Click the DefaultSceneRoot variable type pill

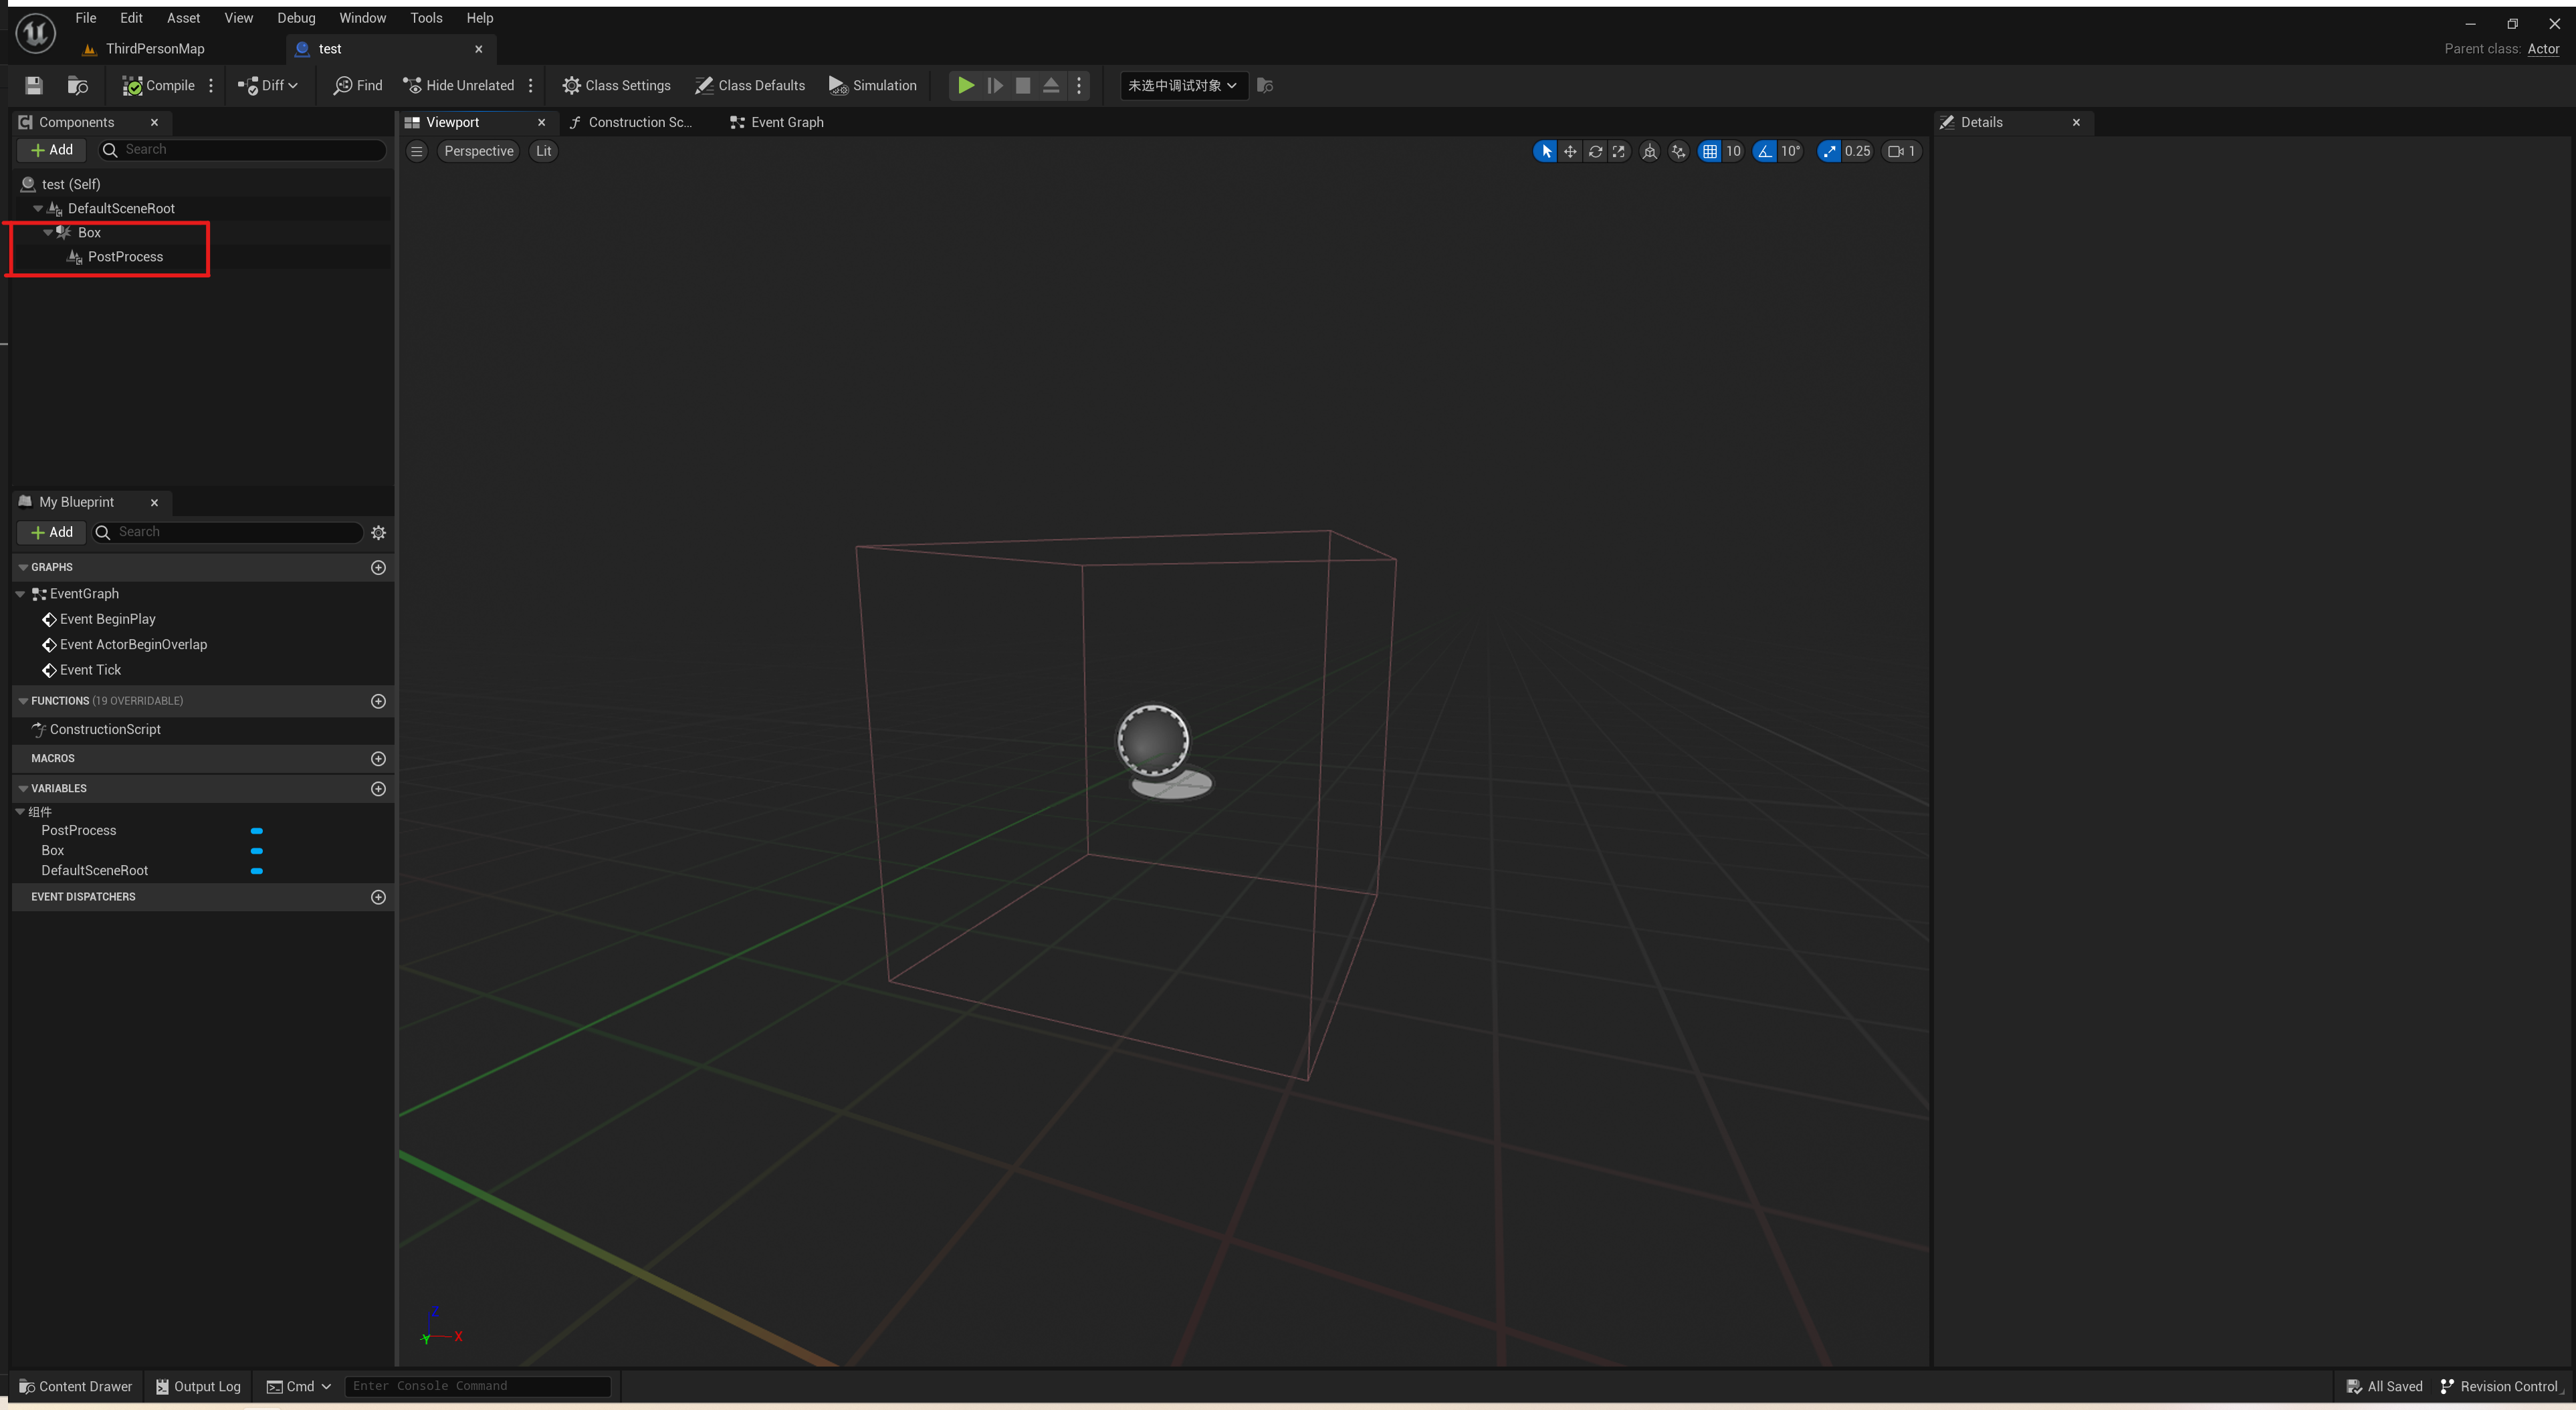pyautogui.click(x=257, y=871)
